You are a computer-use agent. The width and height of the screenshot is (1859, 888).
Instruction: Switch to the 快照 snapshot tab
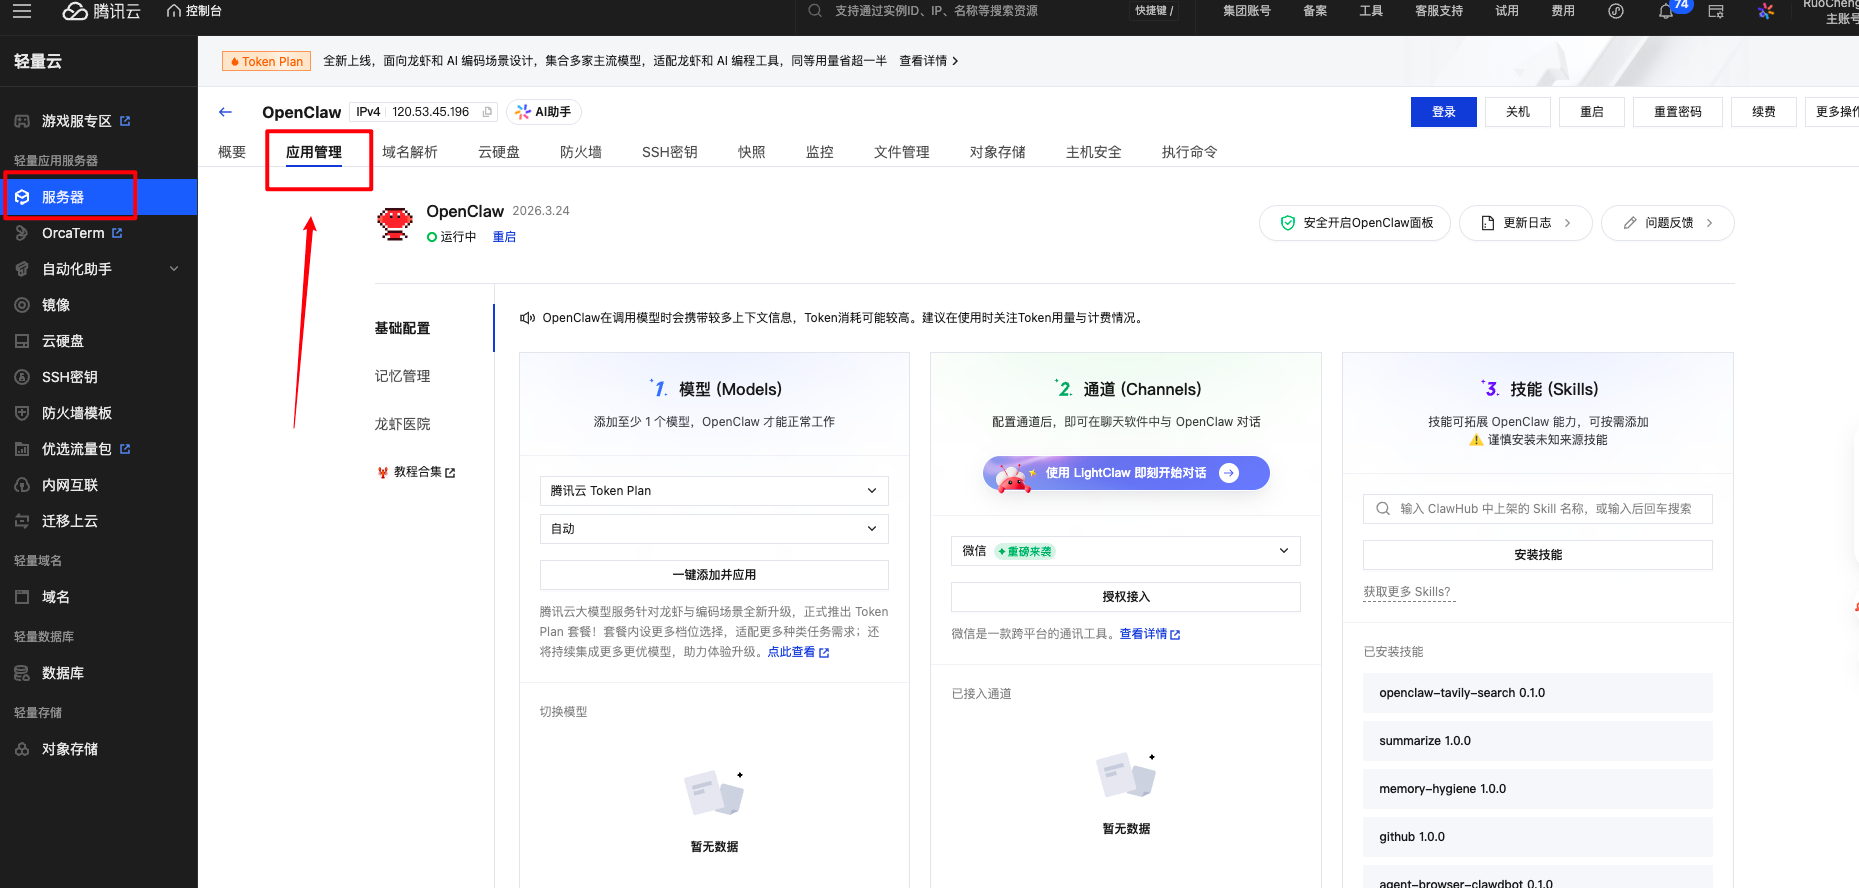click(x=752, y=152)
